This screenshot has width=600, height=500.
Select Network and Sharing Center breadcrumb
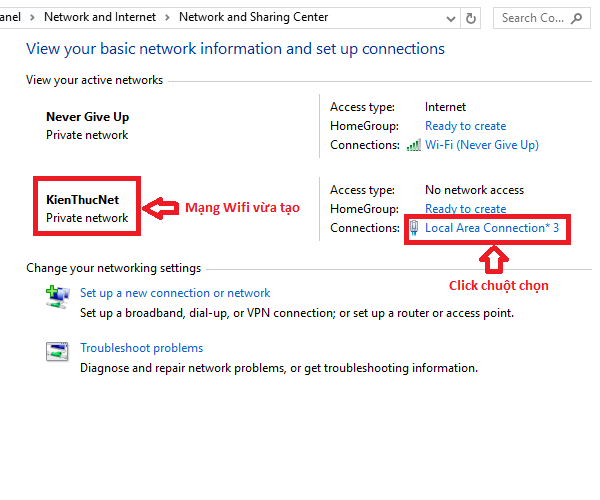[x=253, y=17]
